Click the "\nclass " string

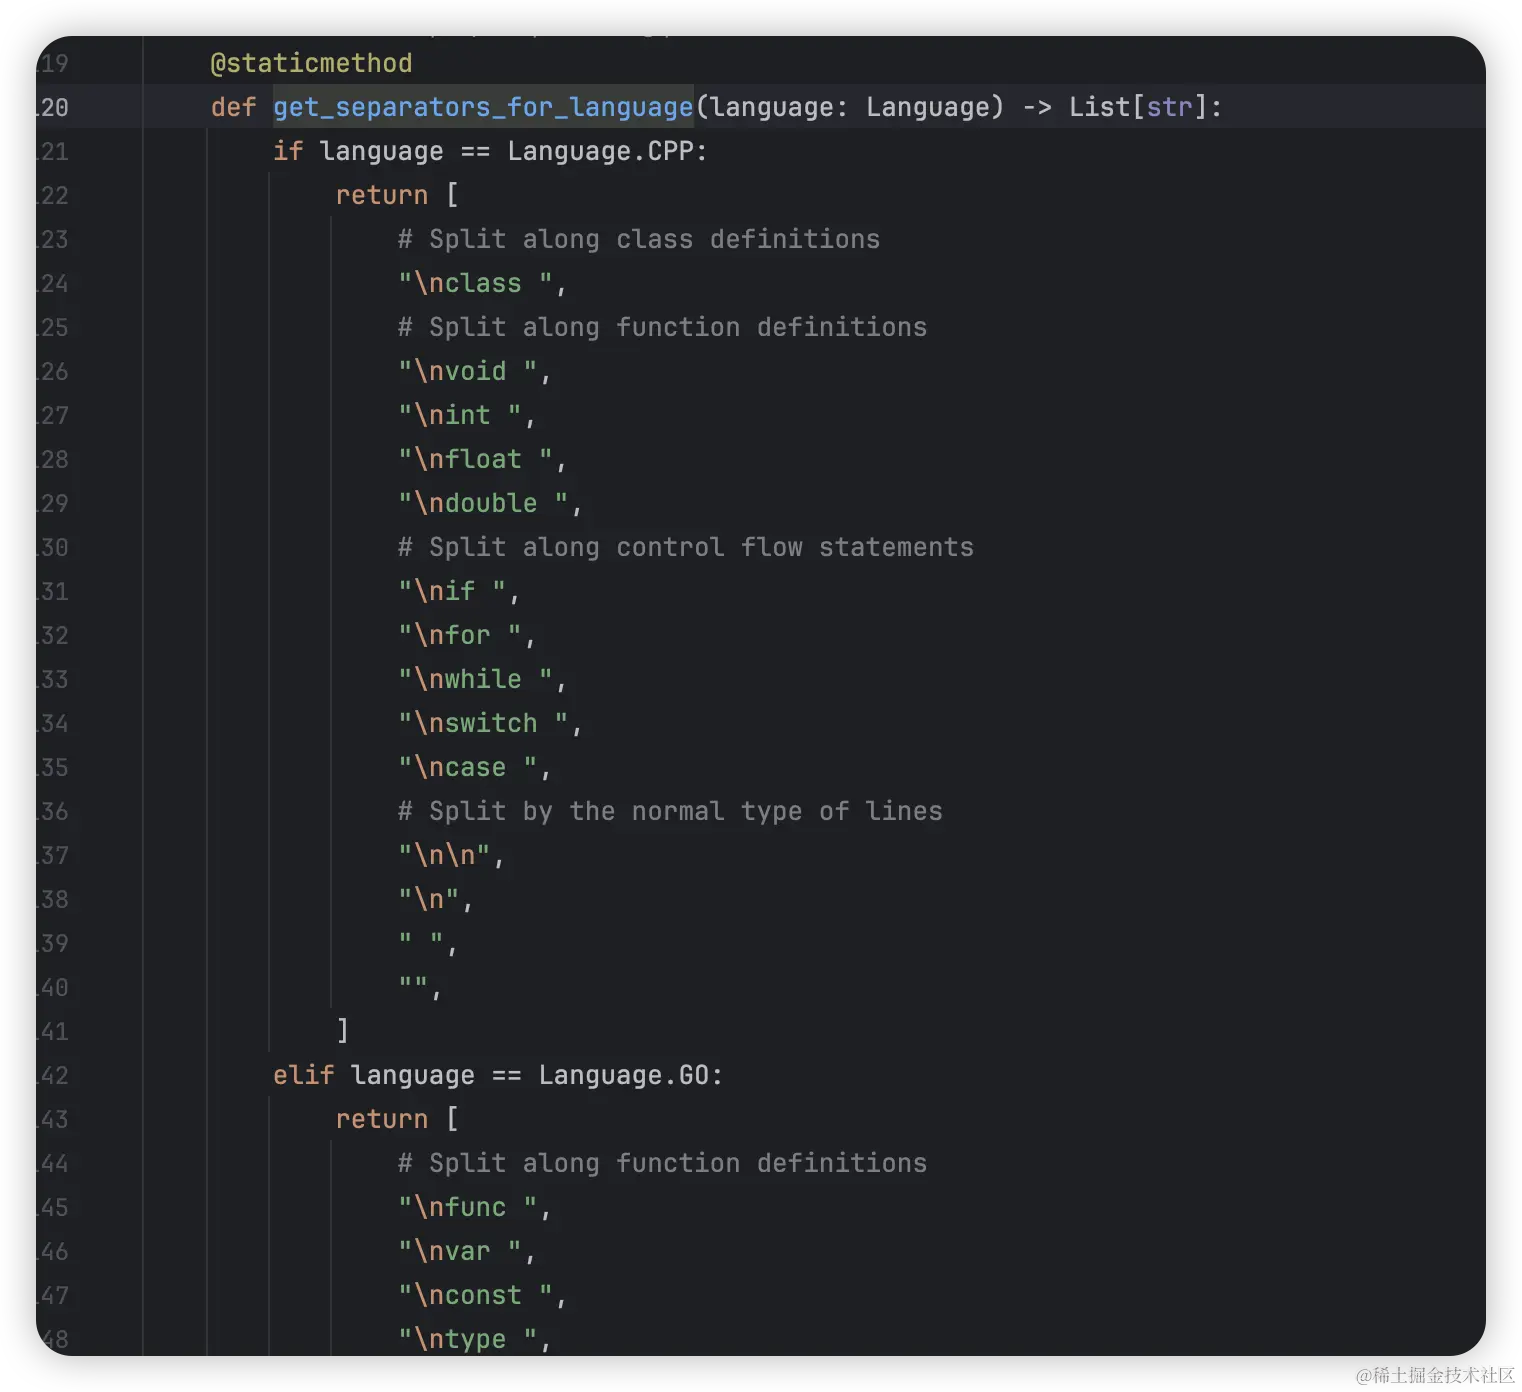point(475,283)
